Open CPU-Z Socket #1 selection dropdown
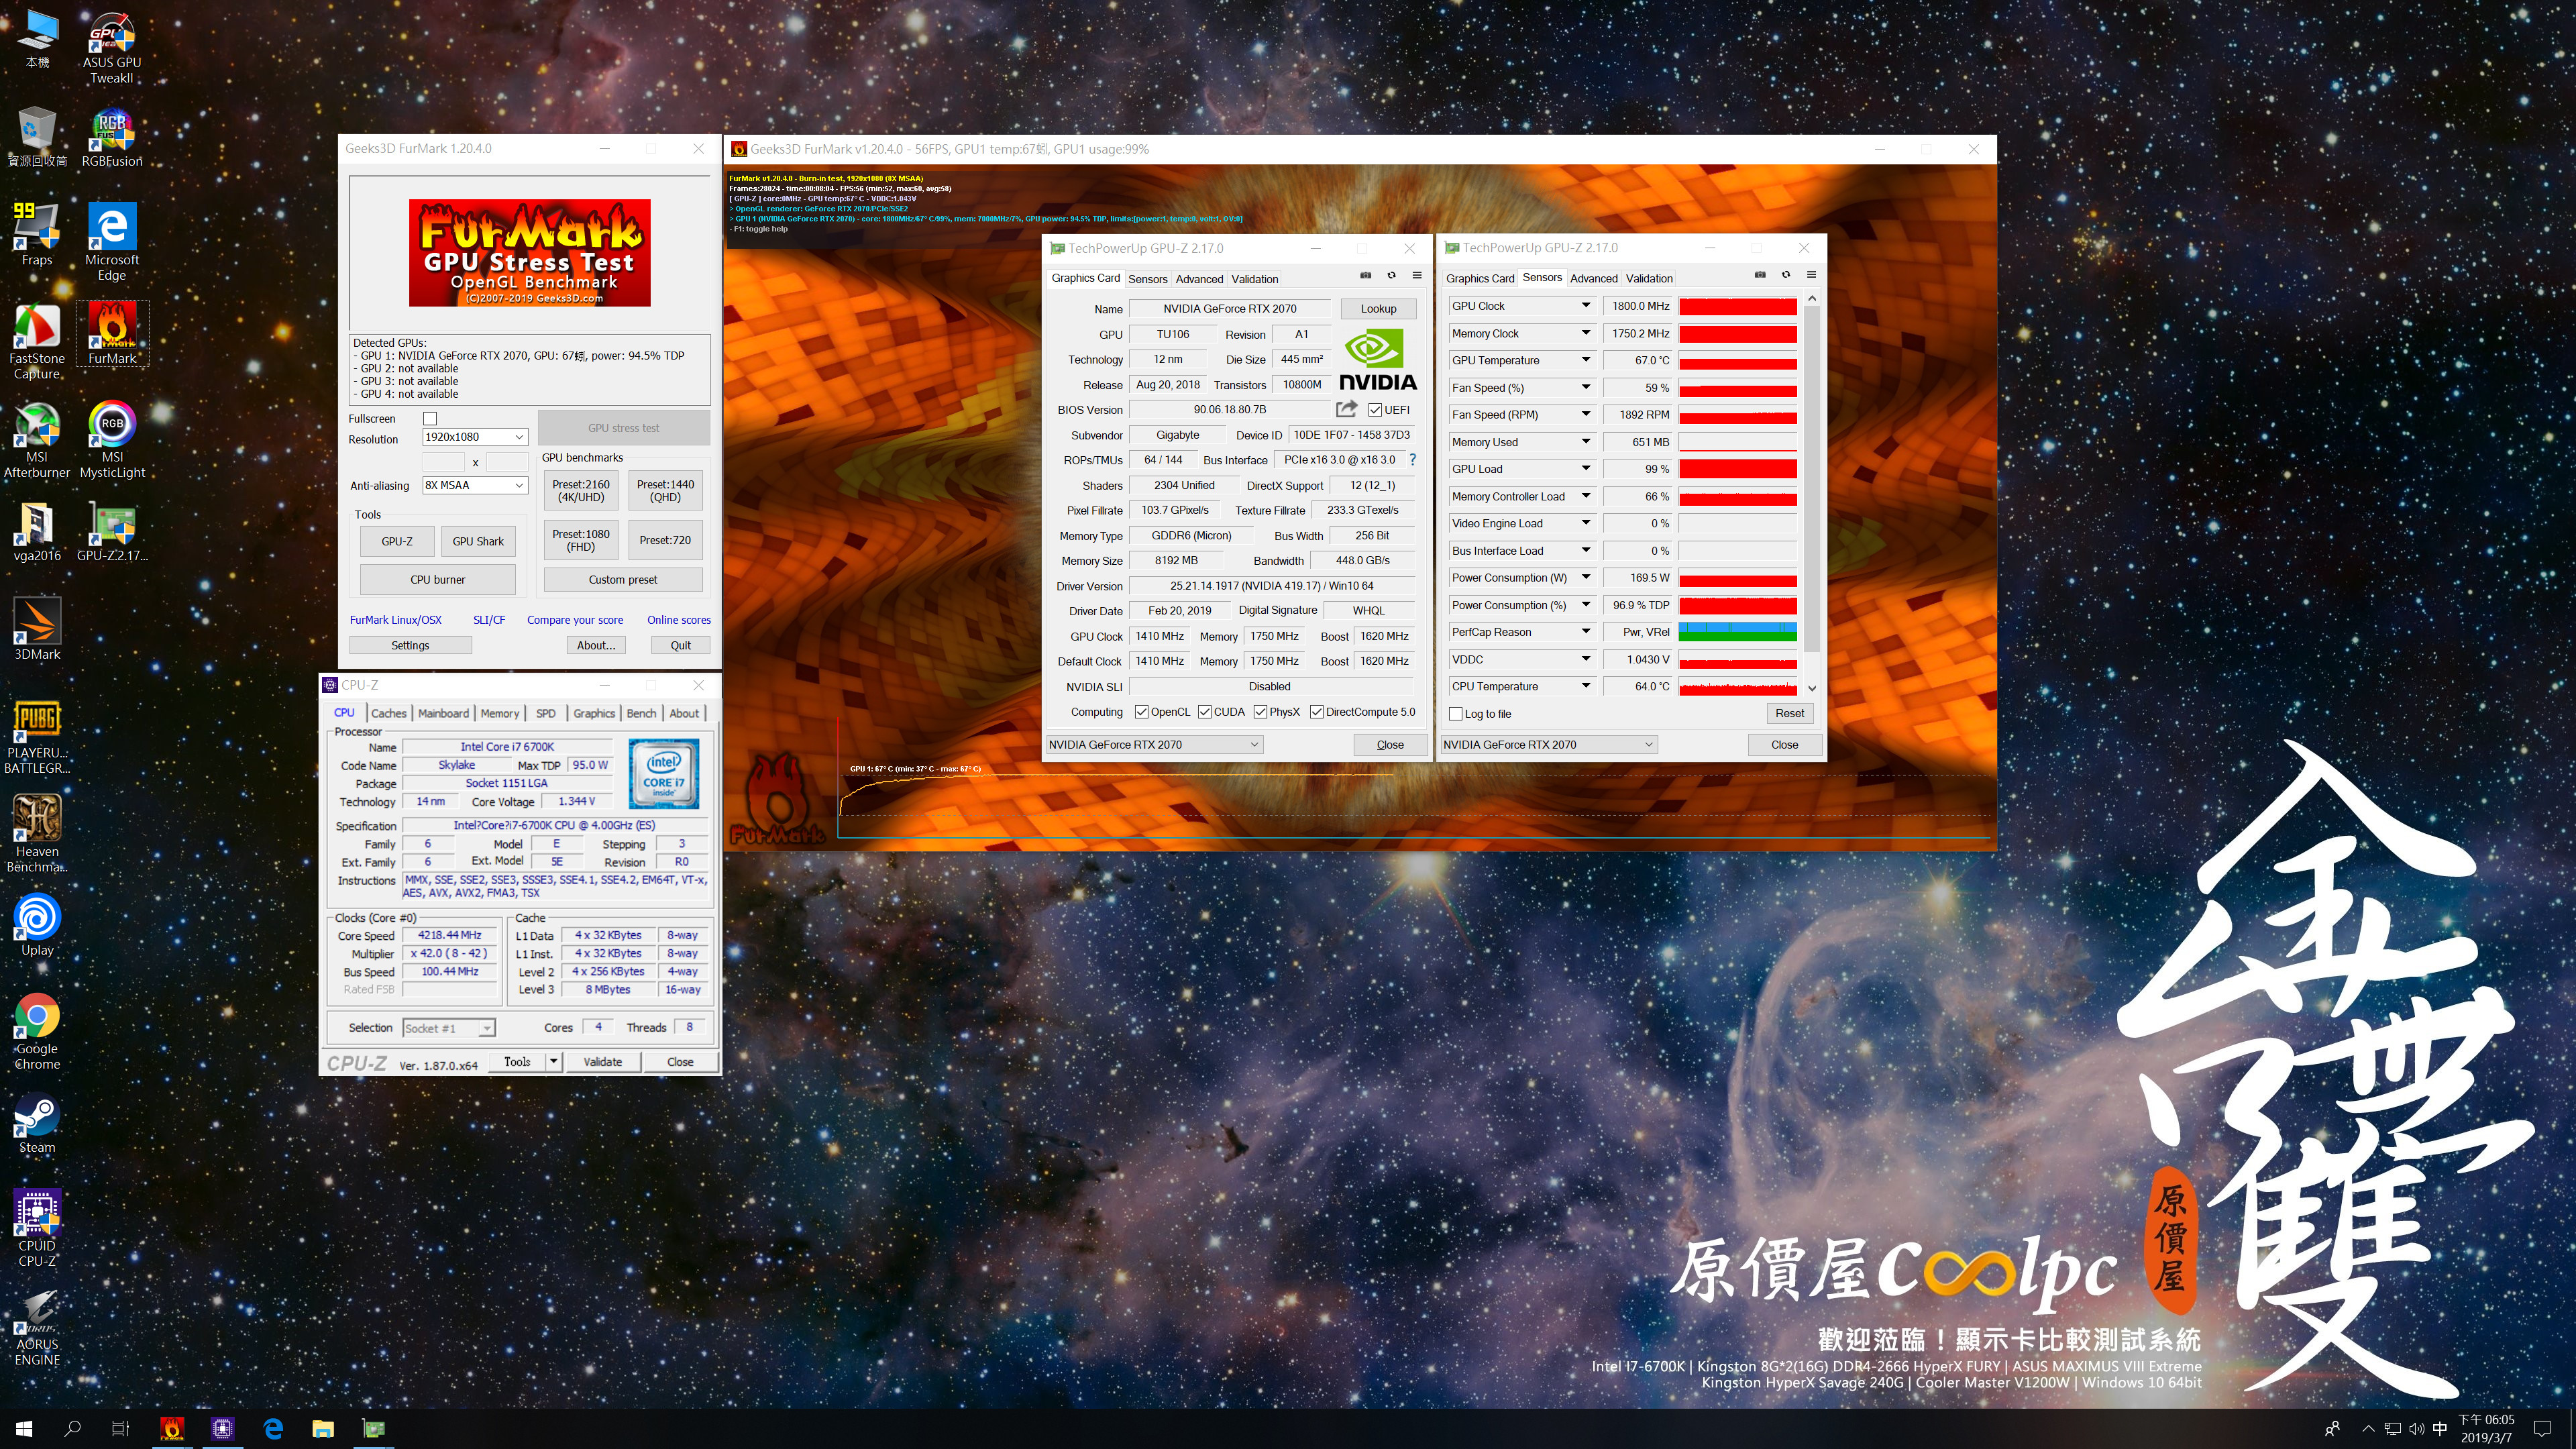This screenshot has width=2576, height=1449. [x=448, y=1028]
